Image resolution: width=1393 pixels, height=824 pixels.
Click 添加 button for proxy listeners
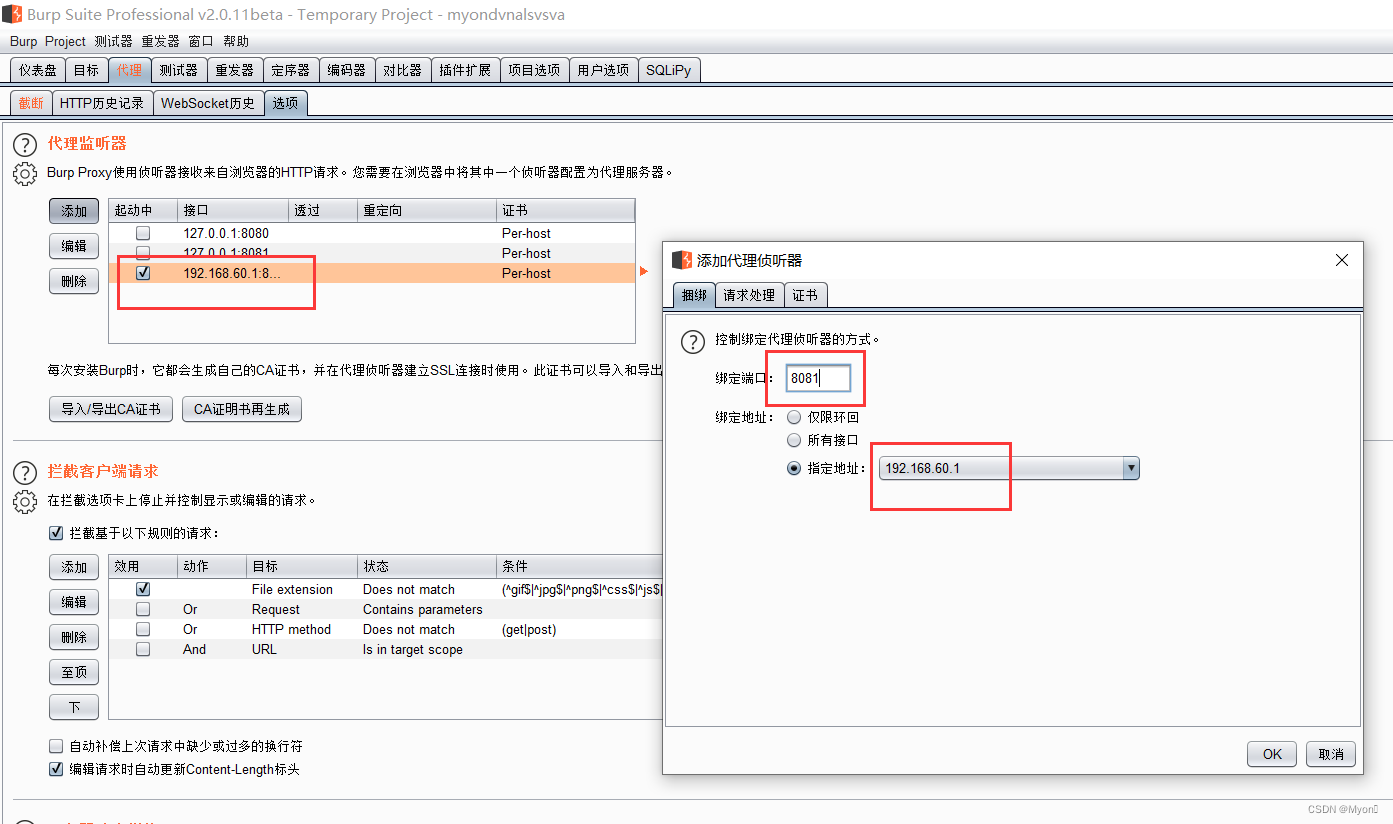(x=74, y=211)
